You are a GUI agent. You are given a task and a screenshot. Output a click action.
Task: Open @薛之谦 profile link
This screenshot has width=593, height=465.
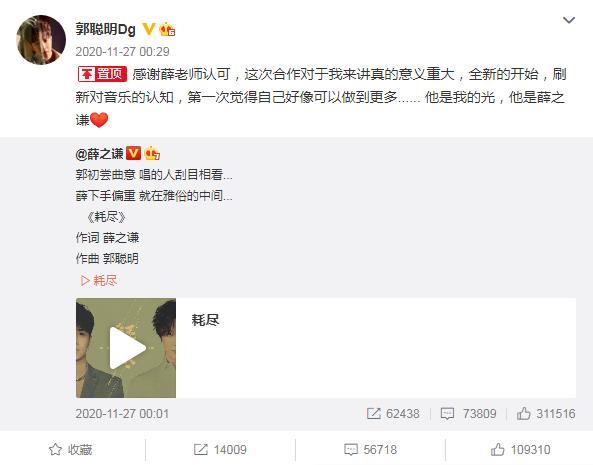(99, 154)
